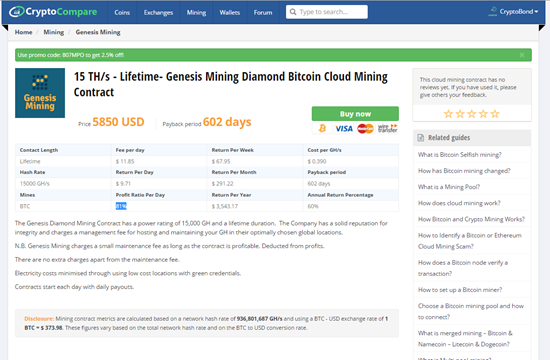The image size is (550, 360).
Task: Select the VISA payment icon
Action: [344, 129]
